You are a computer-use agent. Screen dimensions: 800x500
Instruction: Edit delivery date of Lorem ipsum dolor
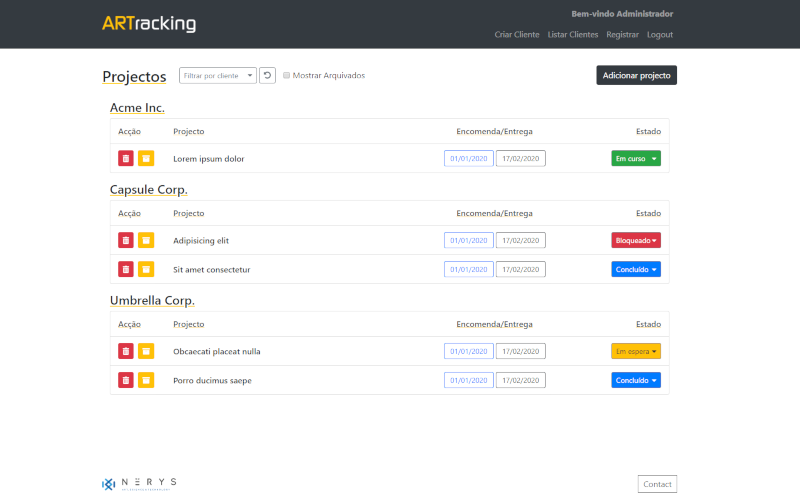tap(520, 158)
